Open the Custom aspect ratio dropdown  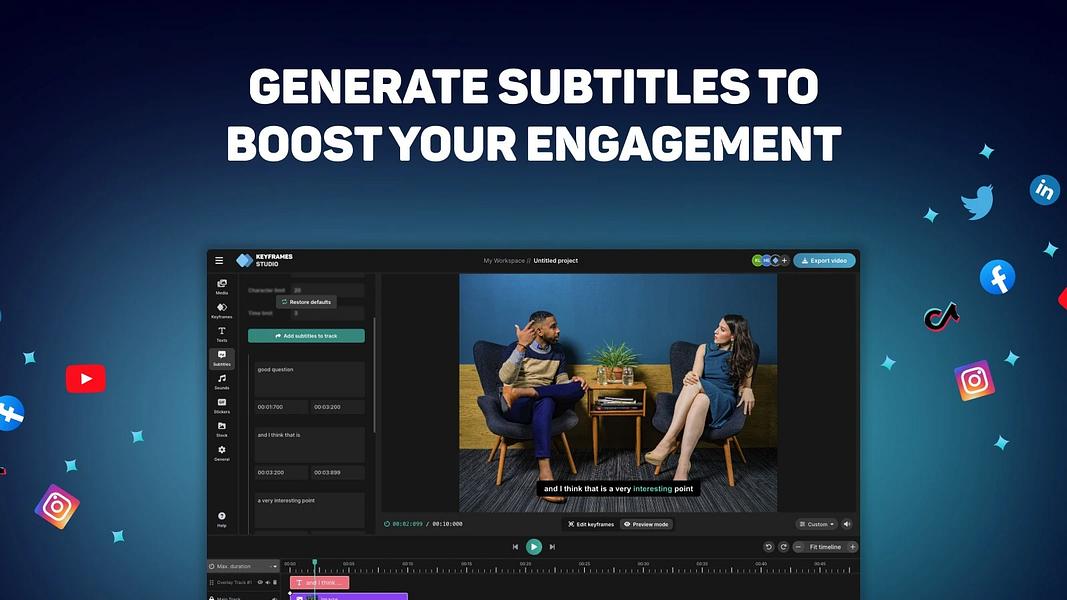point(817,524)
